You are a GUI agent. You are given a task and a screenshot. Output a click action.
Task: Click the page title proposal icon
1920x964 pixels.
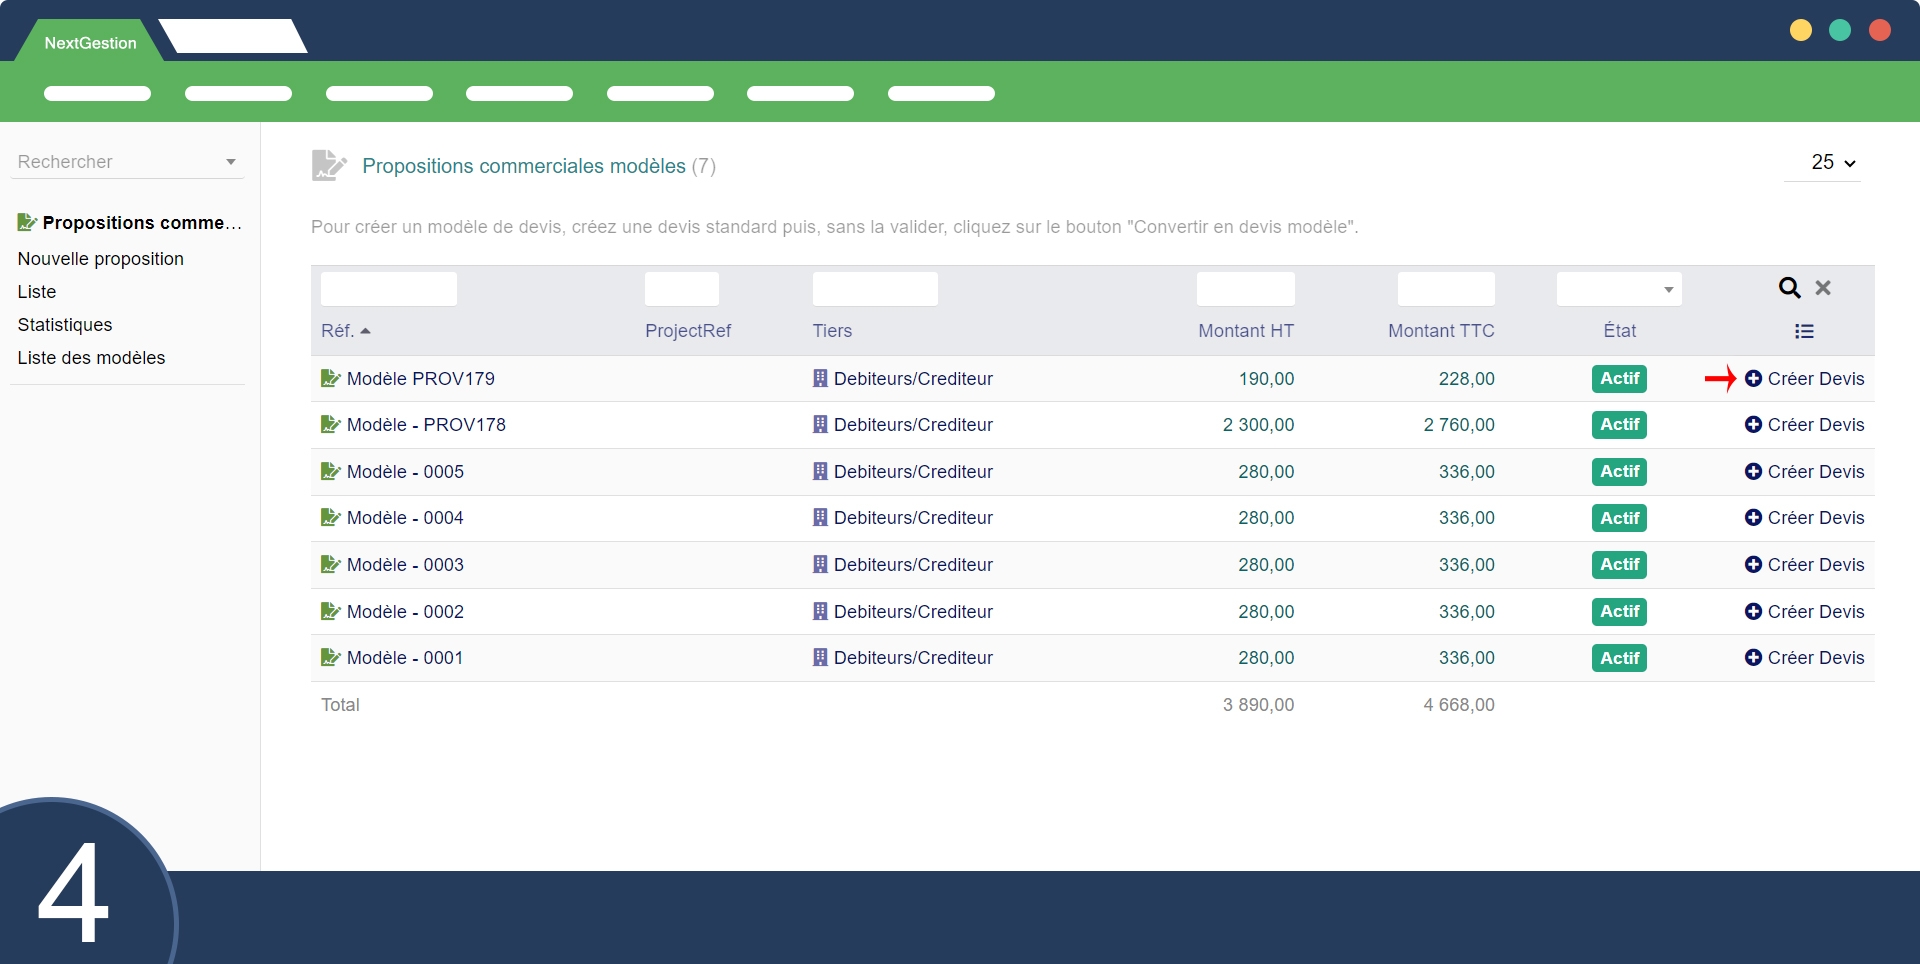point(329,166)
